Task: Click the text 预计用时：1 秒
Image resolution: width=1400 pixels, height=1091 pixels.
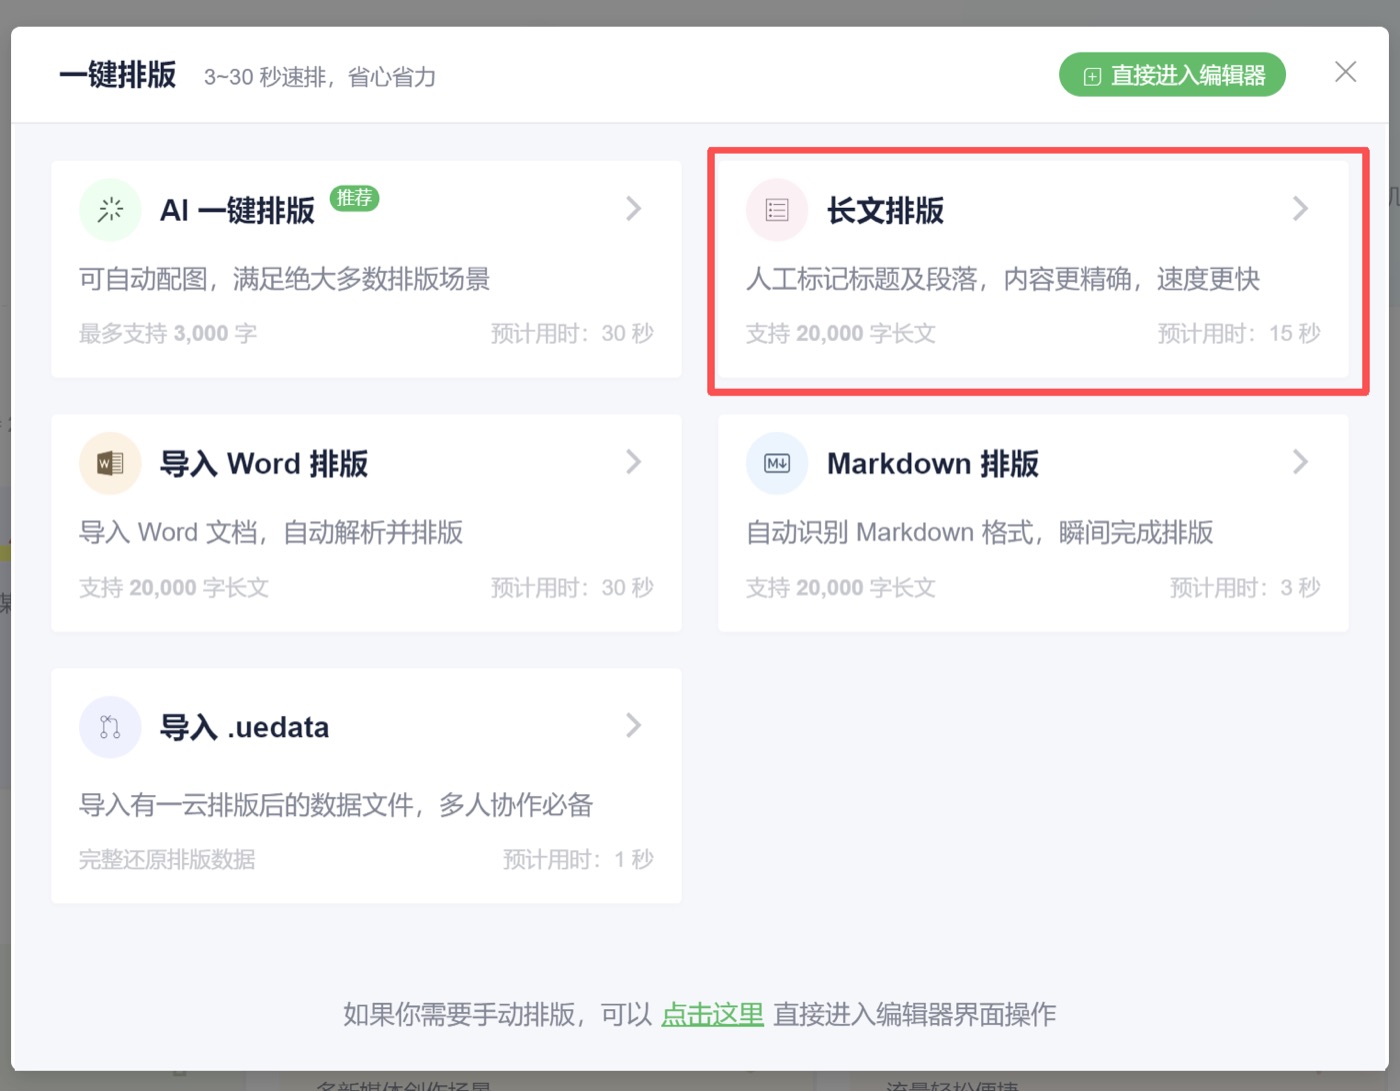Action: coord(578,859)
